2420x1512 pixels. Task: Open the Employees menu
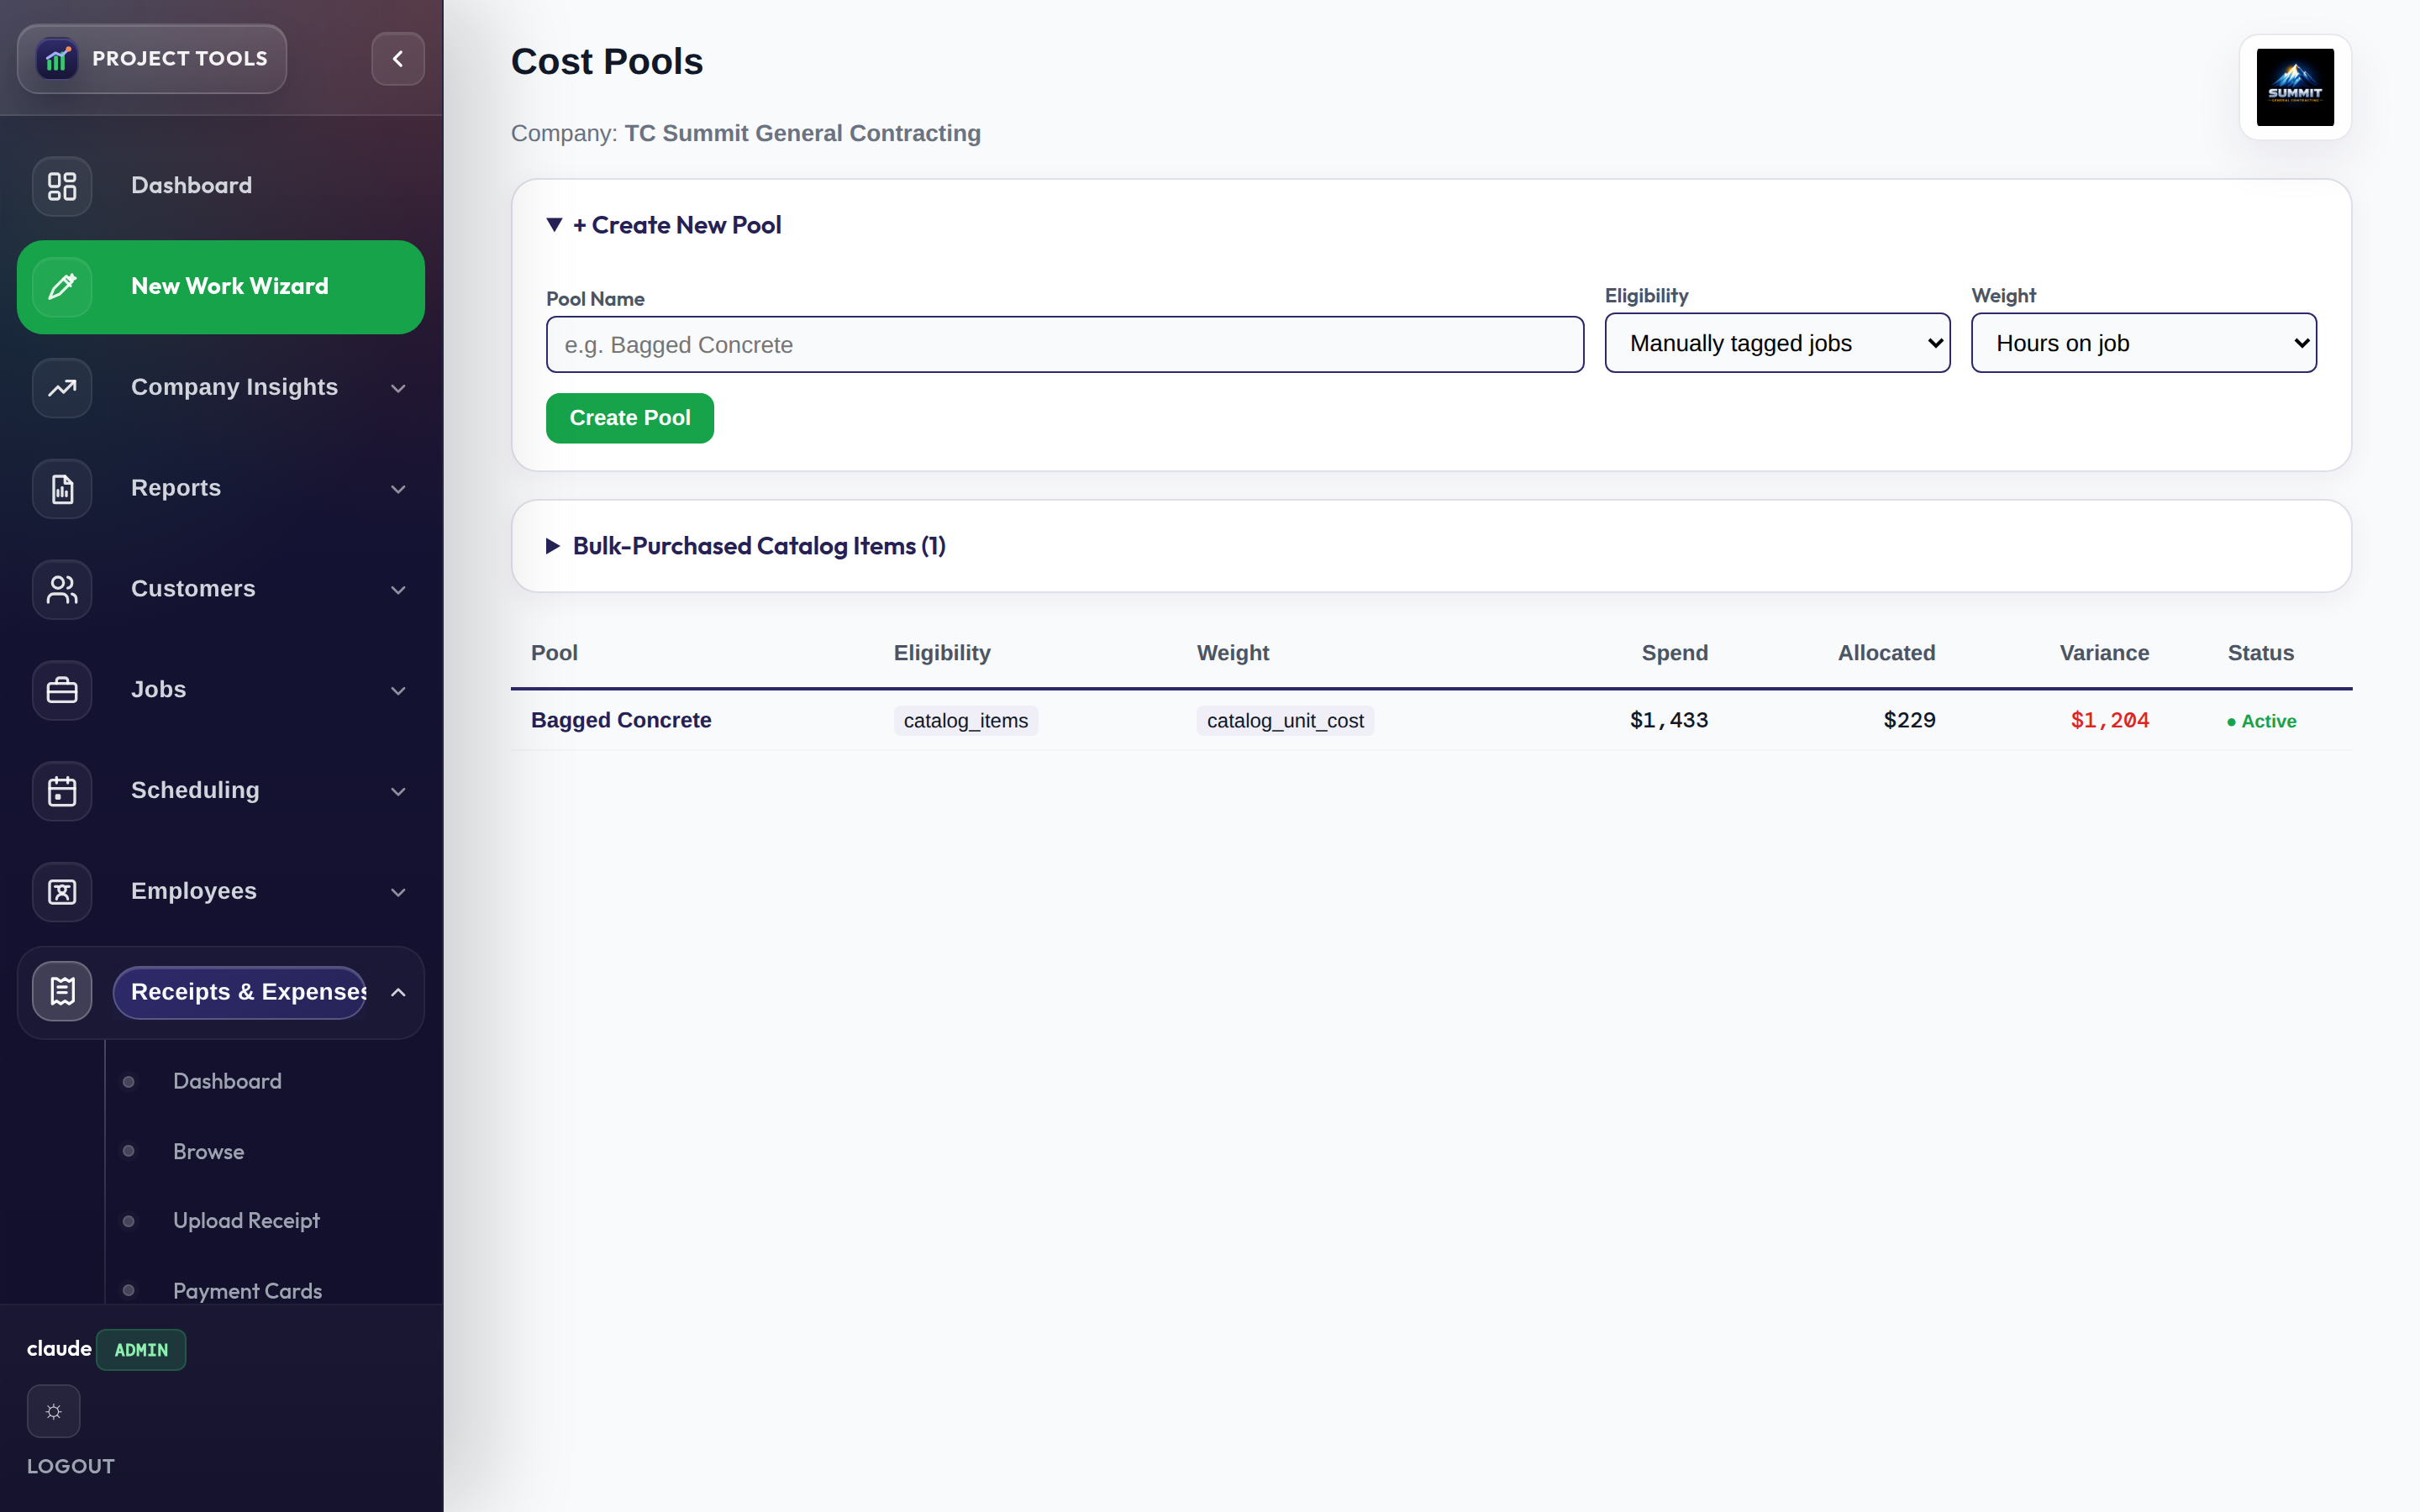tap(221, 892)
